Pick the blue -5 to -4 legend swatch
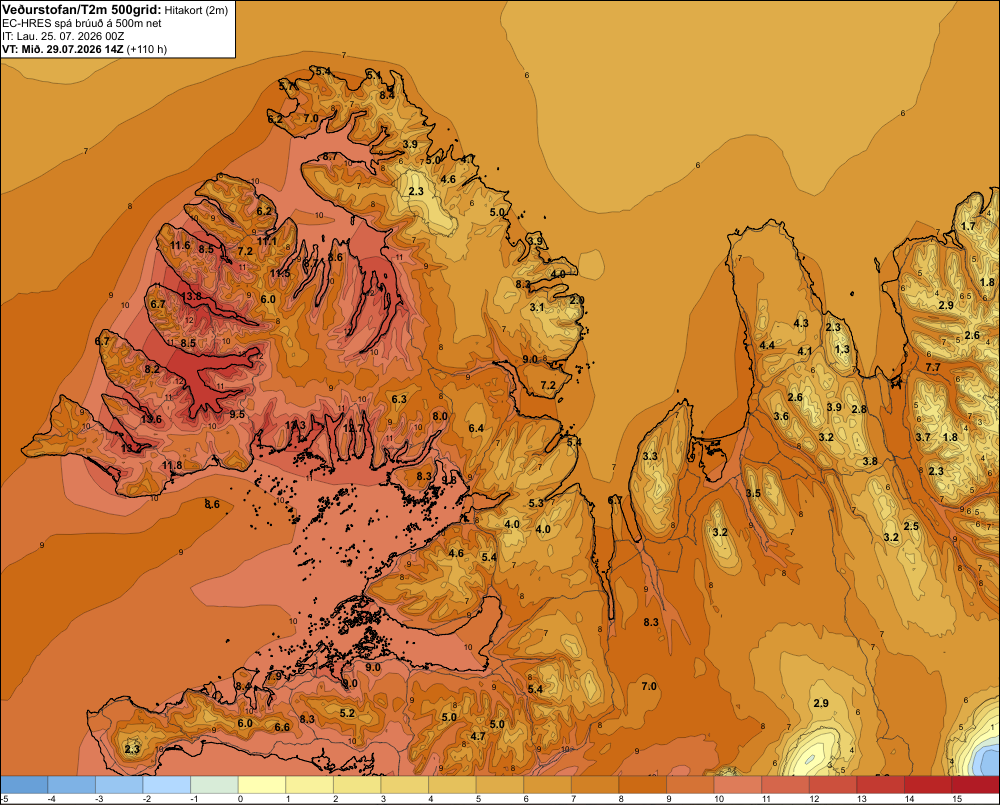Viewport: 1000px width, 805px height. coord(24,785)
